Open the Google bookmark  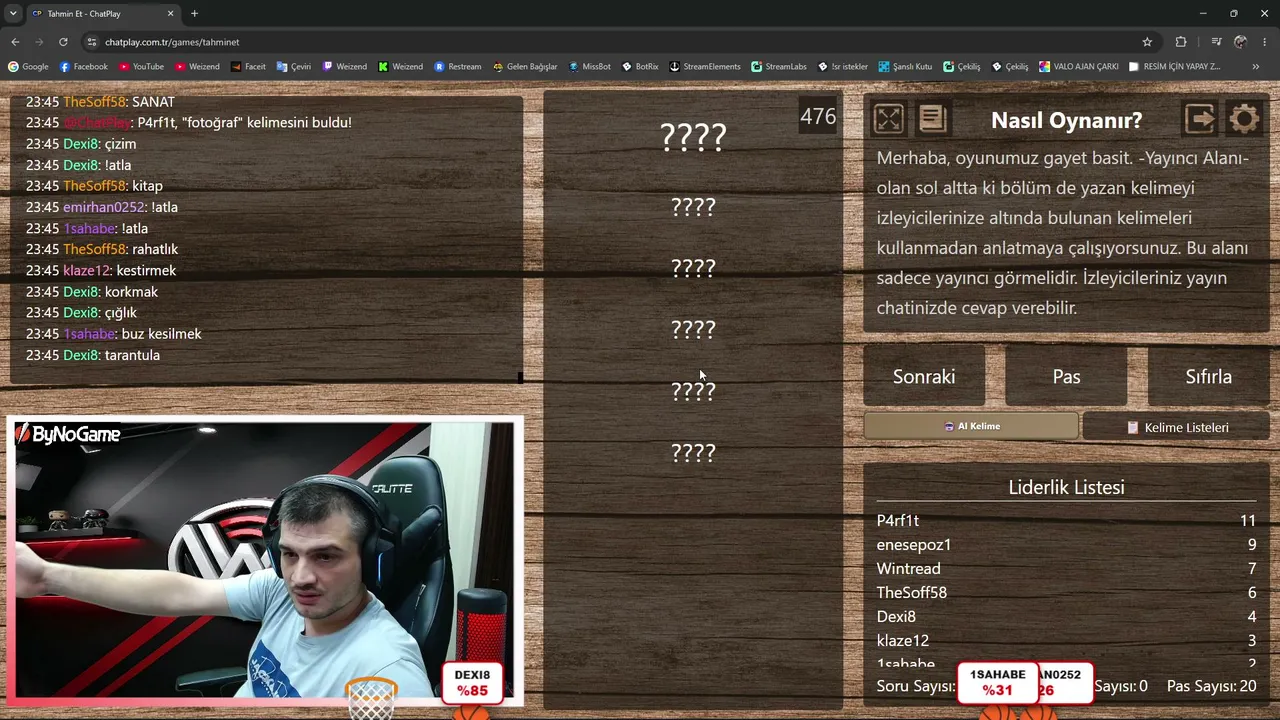tap(28, 67)
